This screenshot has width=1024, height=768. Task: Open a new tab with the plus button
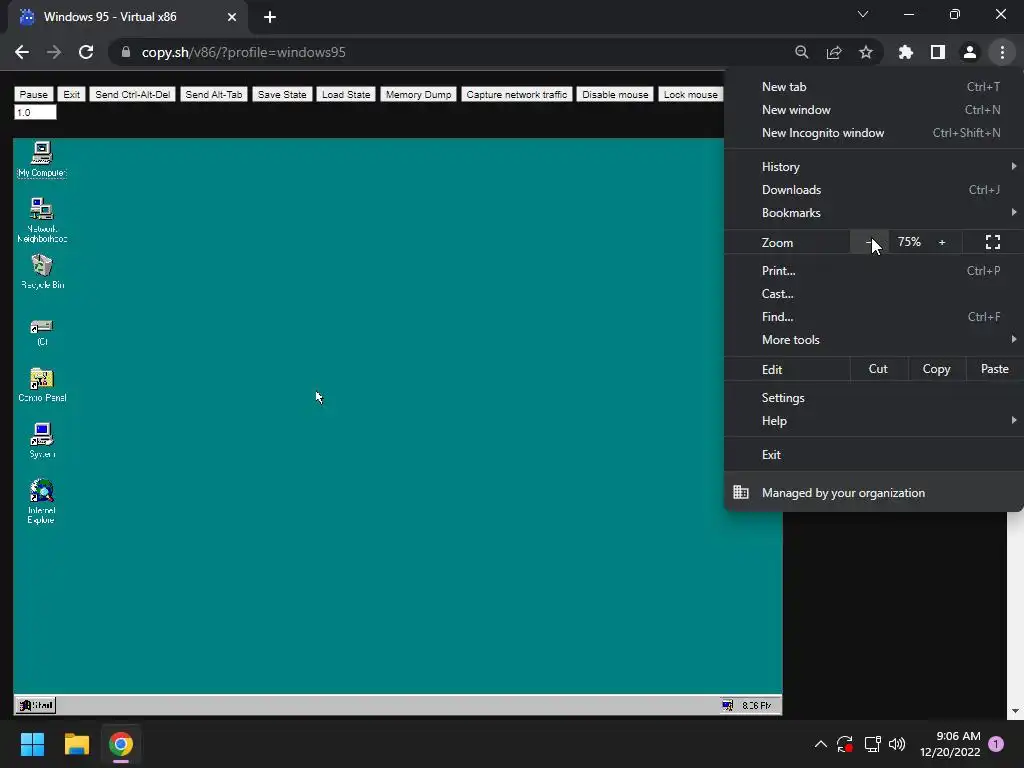(270, 17)
